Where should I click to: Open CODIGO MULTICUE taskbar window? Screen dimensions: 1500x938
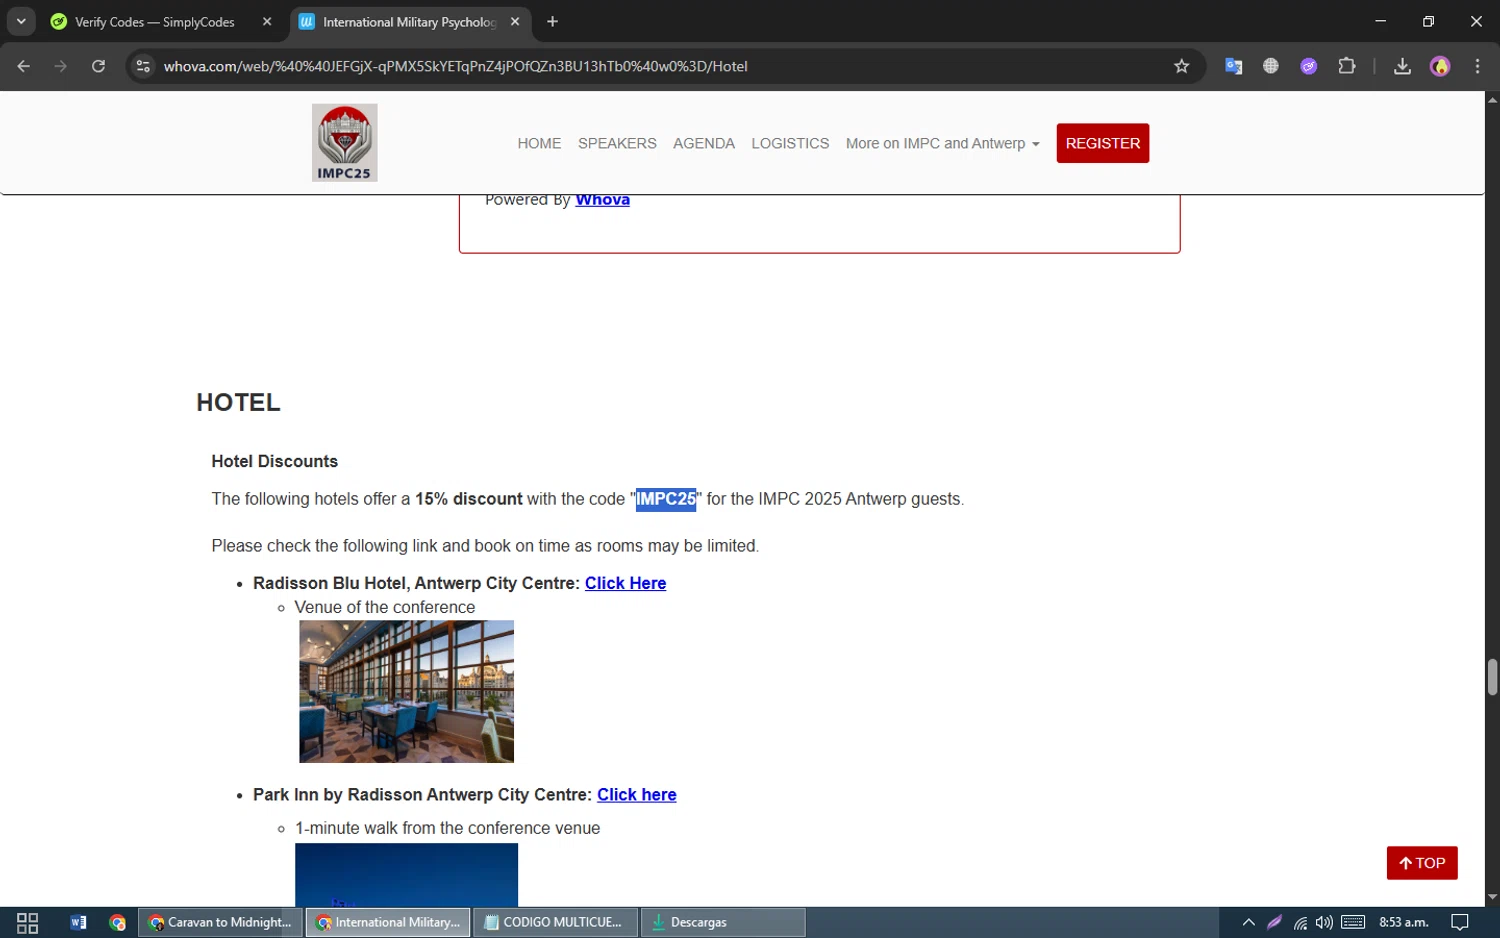click(556, 923)
